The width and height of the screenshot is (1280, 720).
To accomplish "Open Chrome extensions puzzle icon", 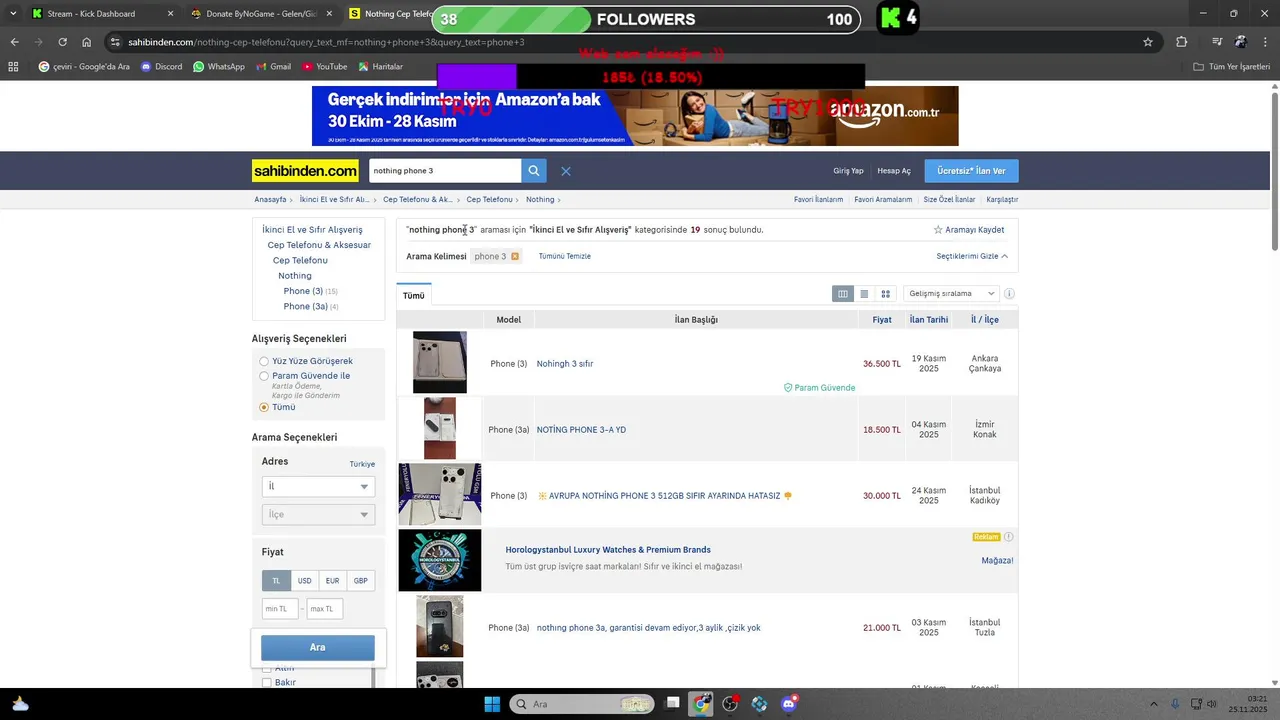I will coord(1182,42).
